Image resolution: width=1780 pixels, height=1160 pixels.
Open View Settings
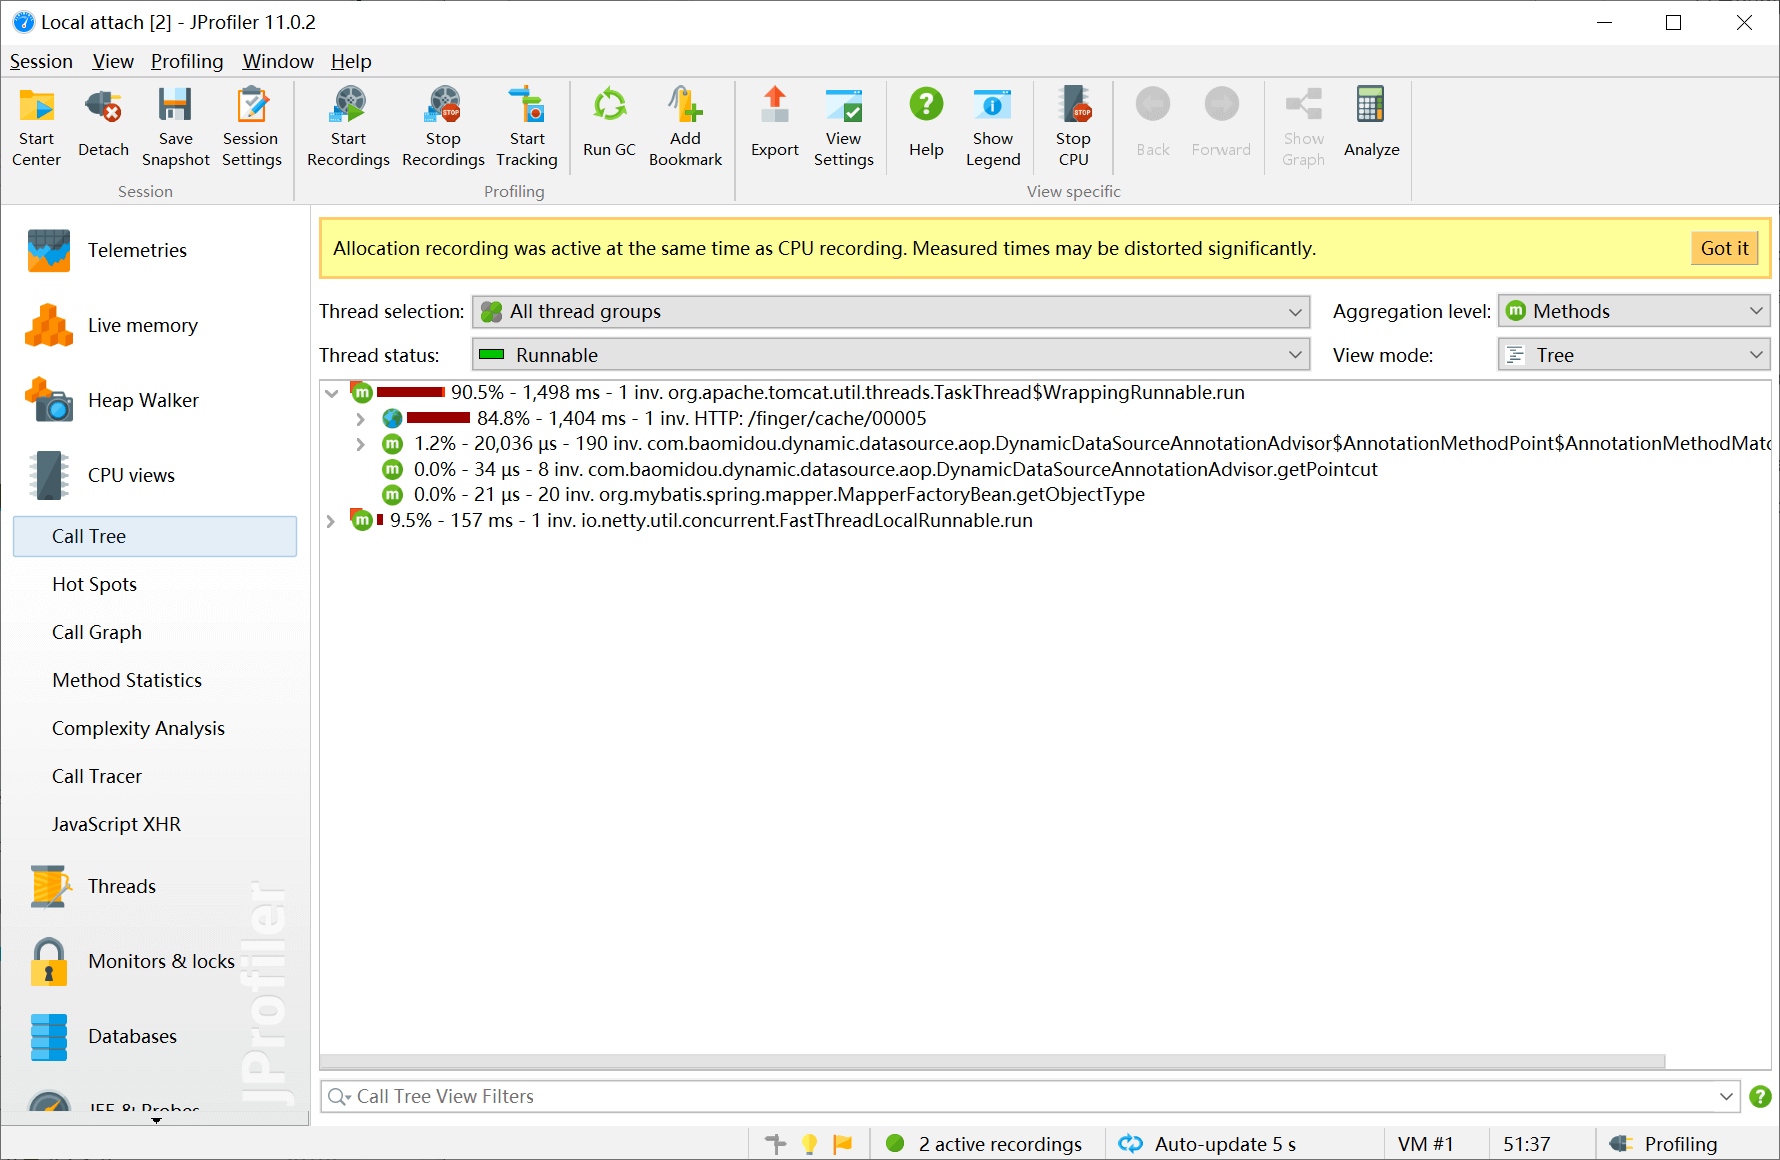[x=844, y=128]
